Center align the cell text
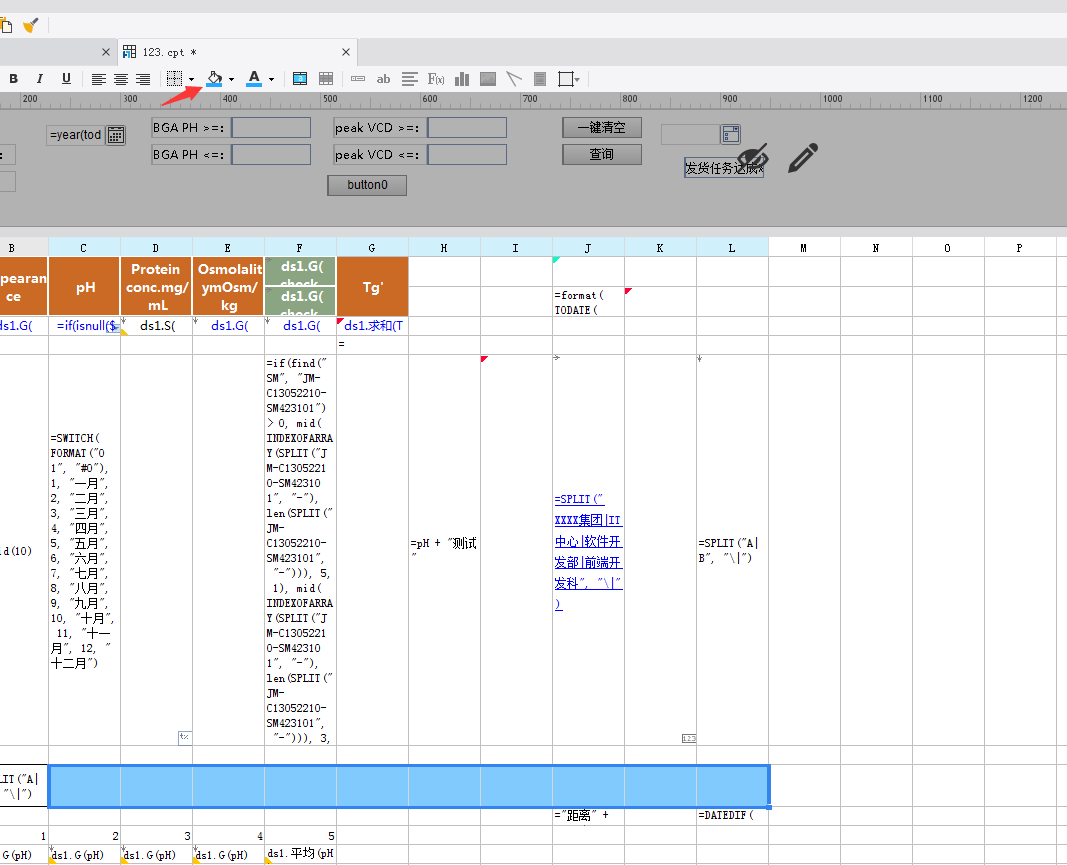This screenshot has width=1067, height=865. tap(120, 79)
